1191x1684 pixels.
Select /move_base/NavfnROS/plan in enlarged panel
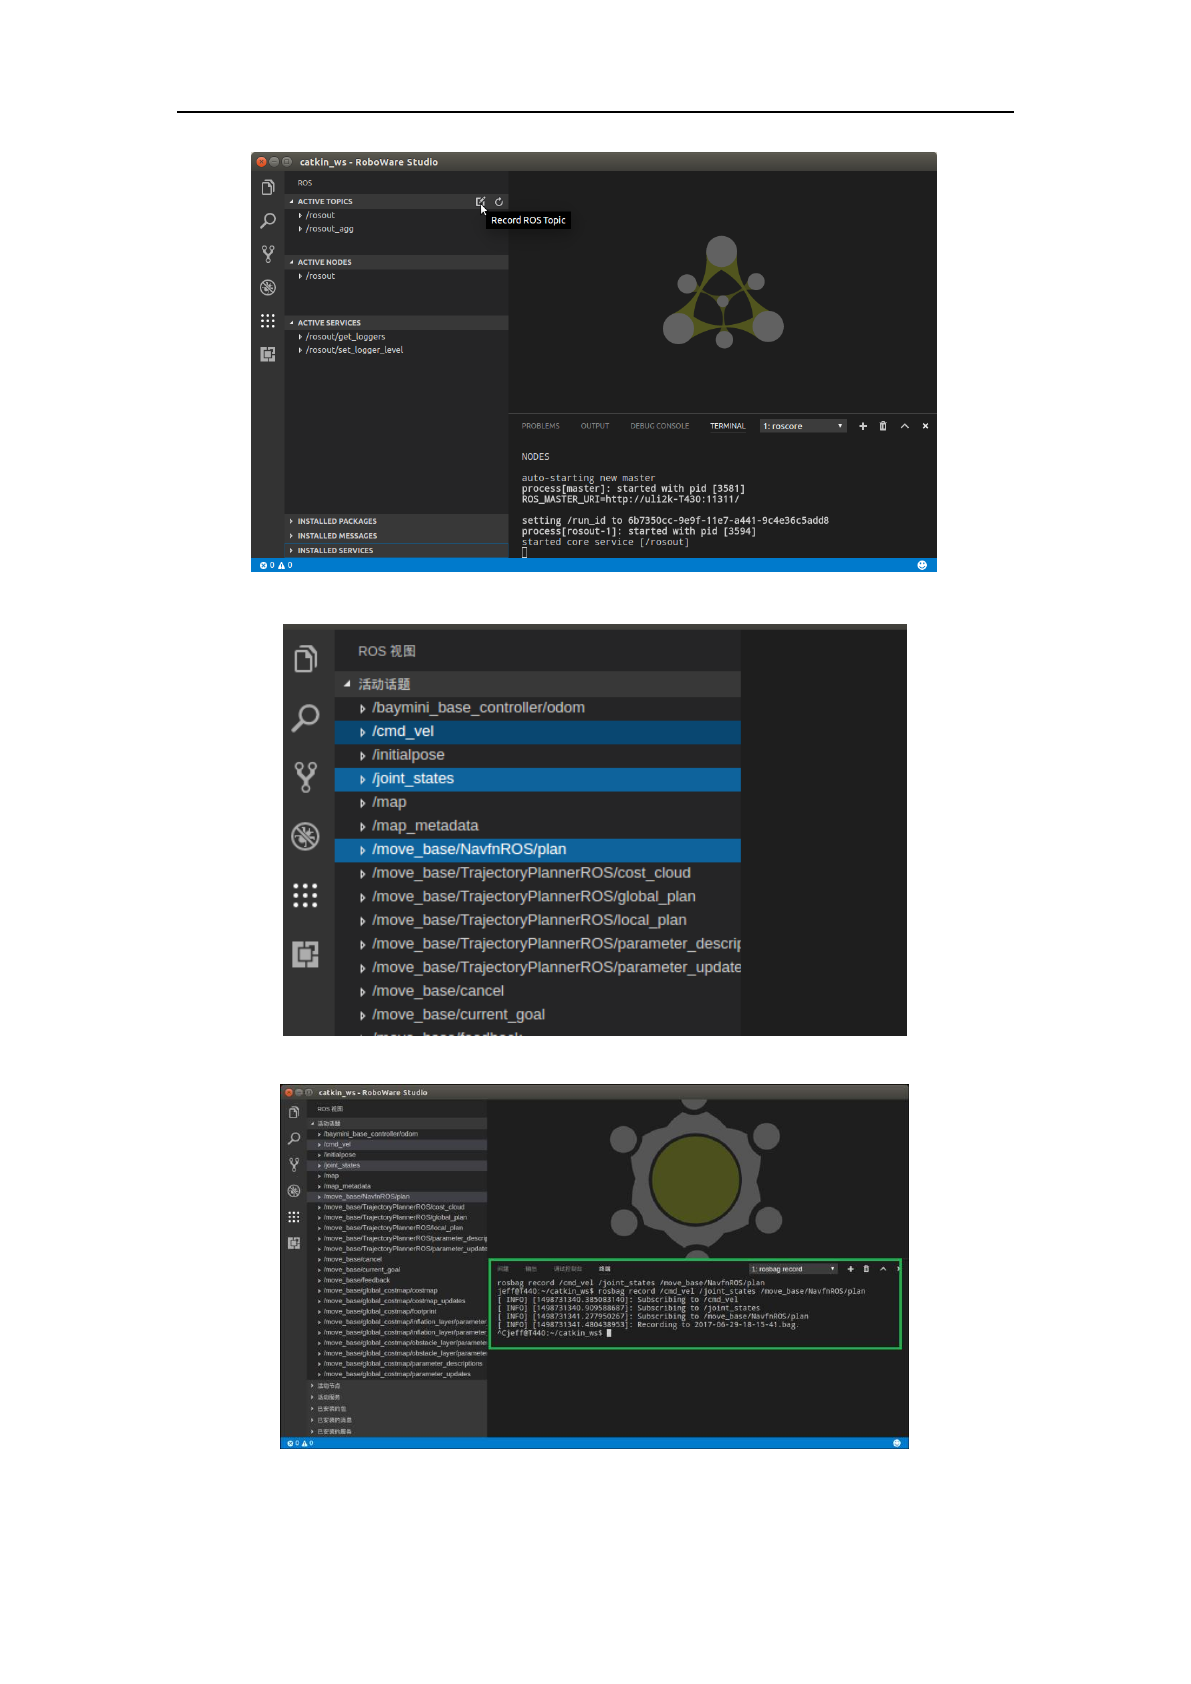pos(537,850)
